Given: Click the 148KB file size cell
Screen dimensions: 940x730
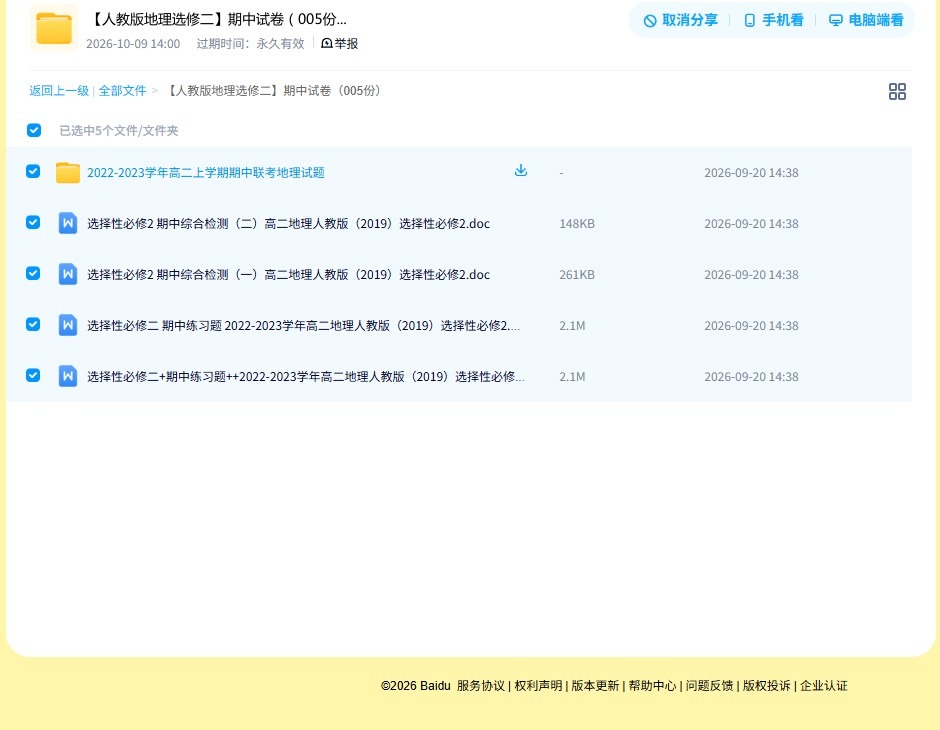Looking at the screenshot, I should 577,224.
